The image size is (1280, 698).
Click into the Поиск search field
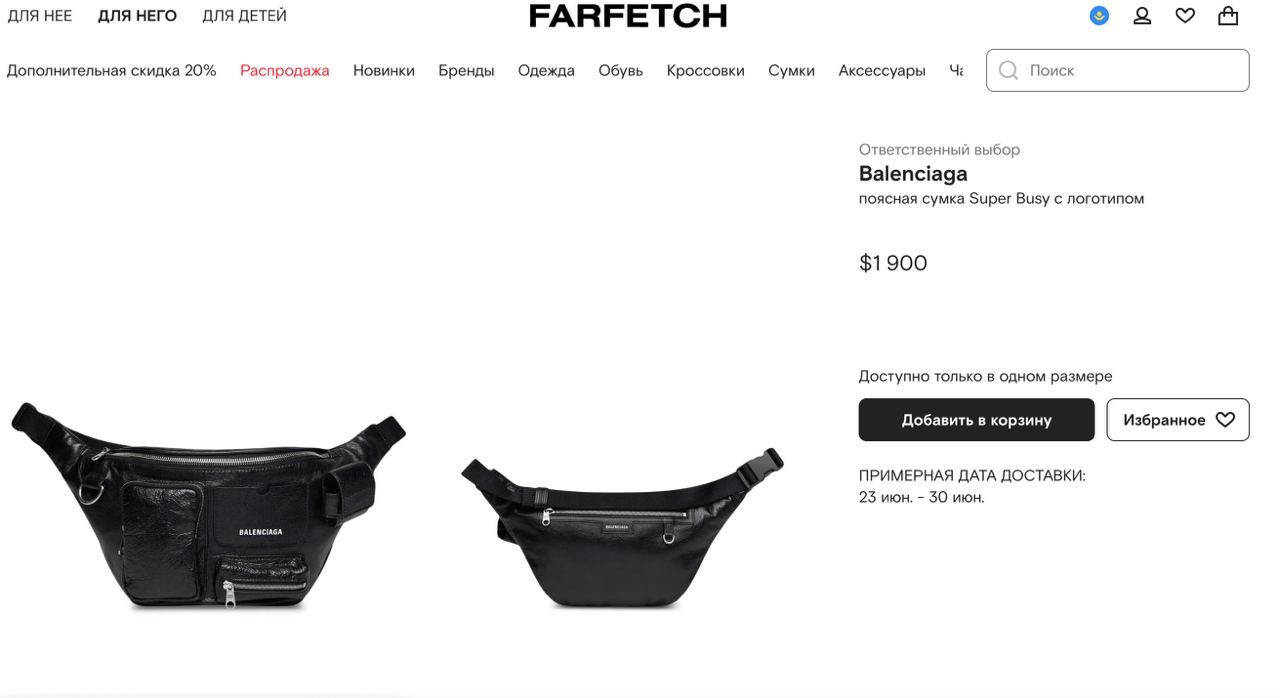1118,70
